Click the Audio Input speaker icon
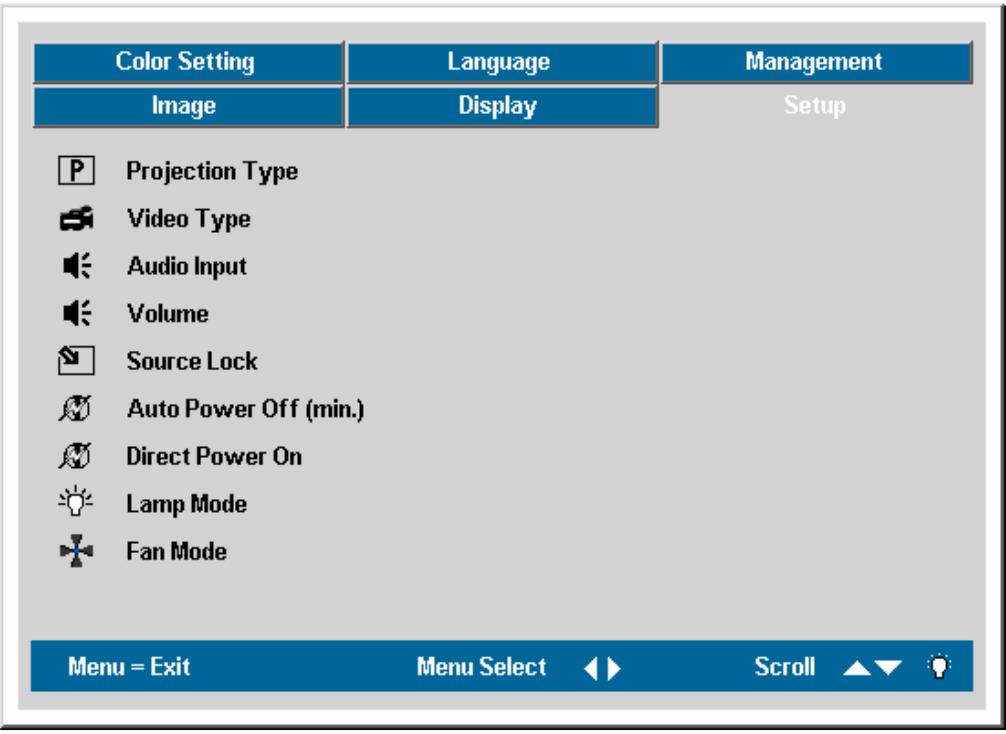The image size is (1006, 734). click(x=77, y=266)
